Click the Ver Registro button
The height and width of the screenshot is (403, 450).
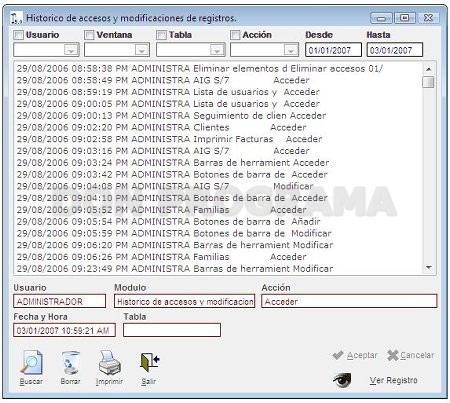(x=393, y=380)
